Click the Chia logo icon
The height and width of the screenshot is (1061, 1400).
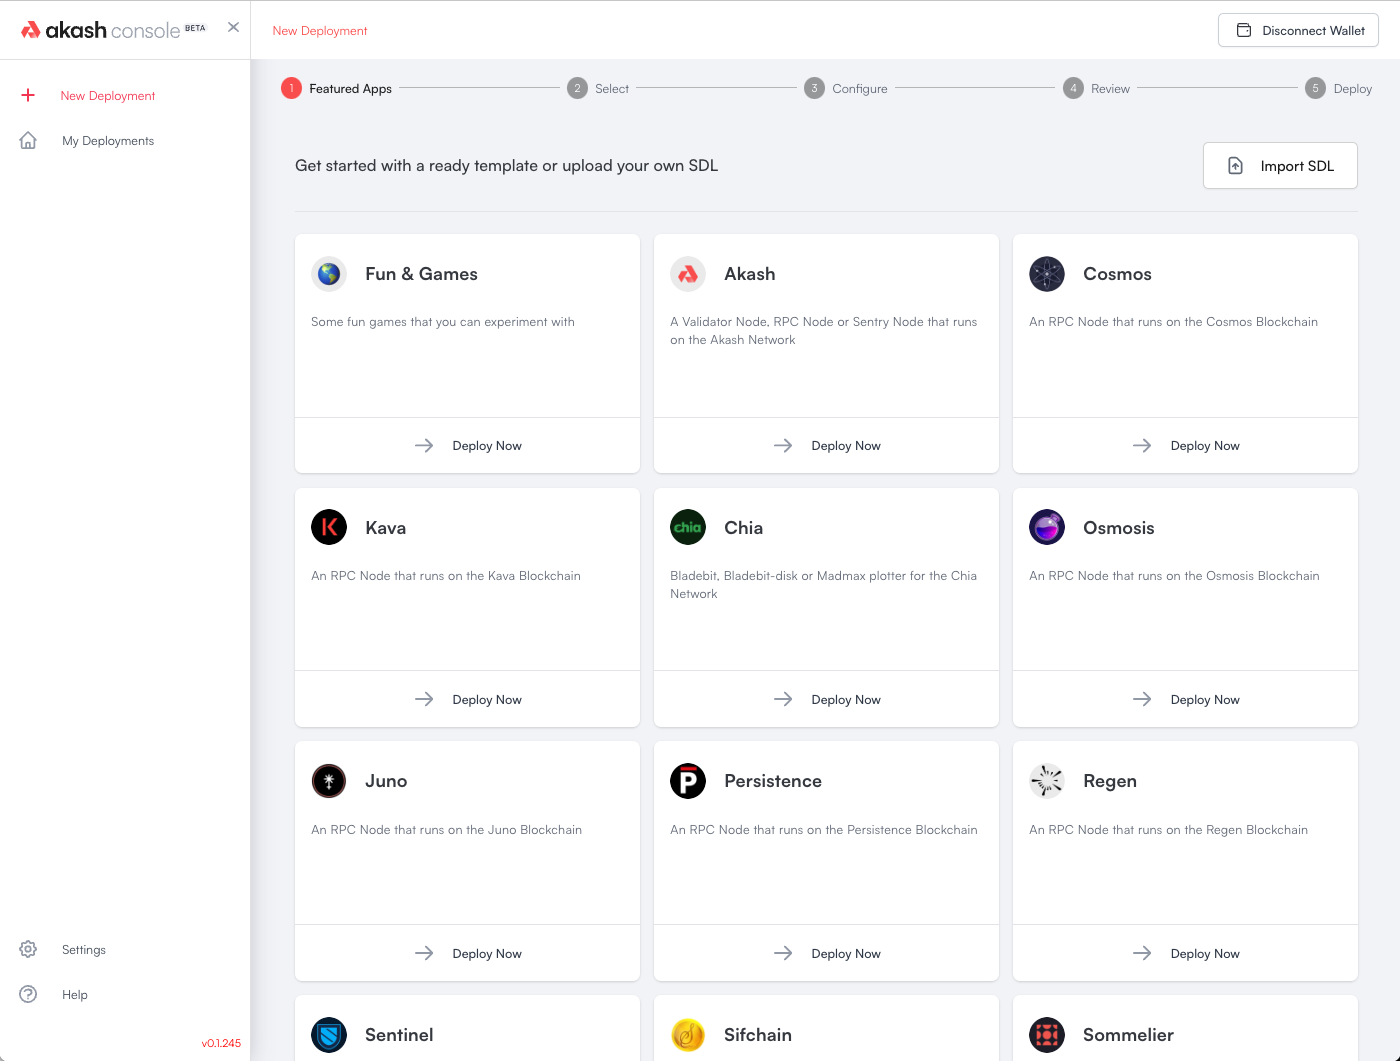(688, 527)
